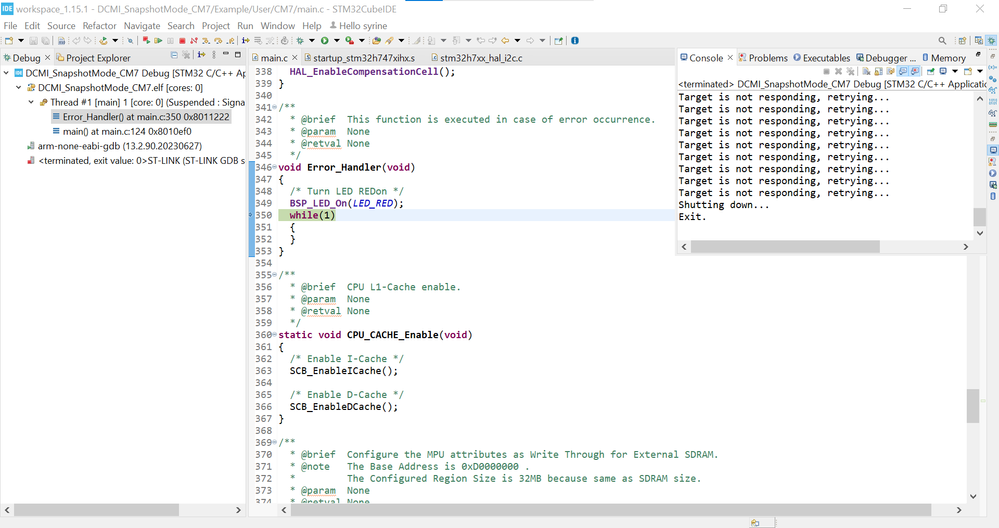Open the startup_stm32h747xihx.s editor tab
Image resolution: width=999 pixels, height=528 pixels.
click(x=362, y=58)
